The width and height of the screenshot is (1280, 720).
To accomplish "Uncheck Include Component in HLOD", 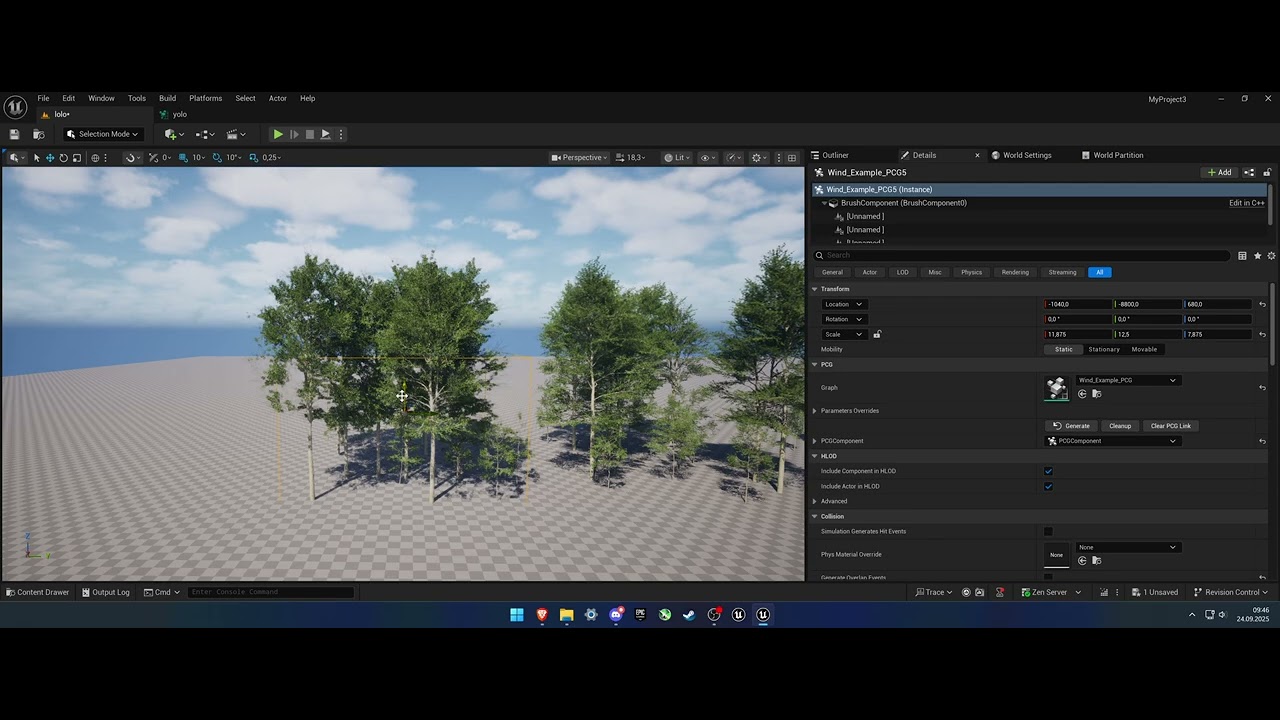I will click(x=1048, y=471).
